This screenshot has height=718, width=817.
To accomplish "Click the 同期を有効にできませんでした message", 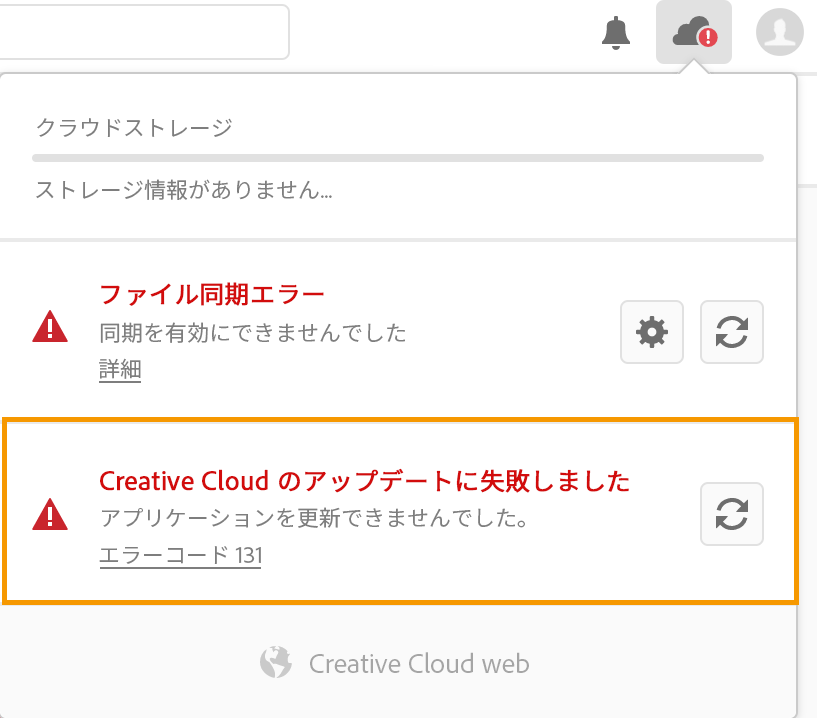I will pyautogui.click(x=253, y=333).
